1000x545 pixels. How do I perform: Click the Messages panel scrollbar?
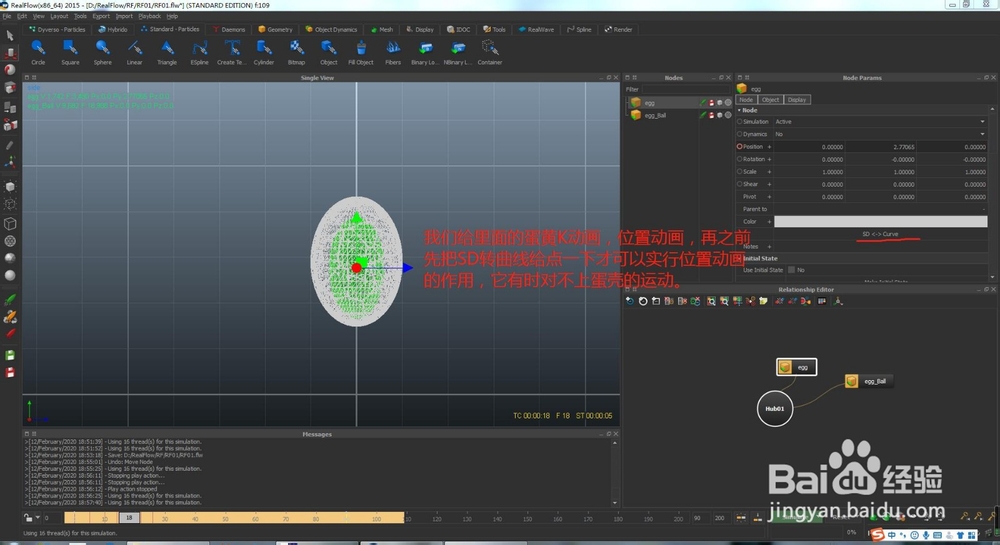[615, 472]
